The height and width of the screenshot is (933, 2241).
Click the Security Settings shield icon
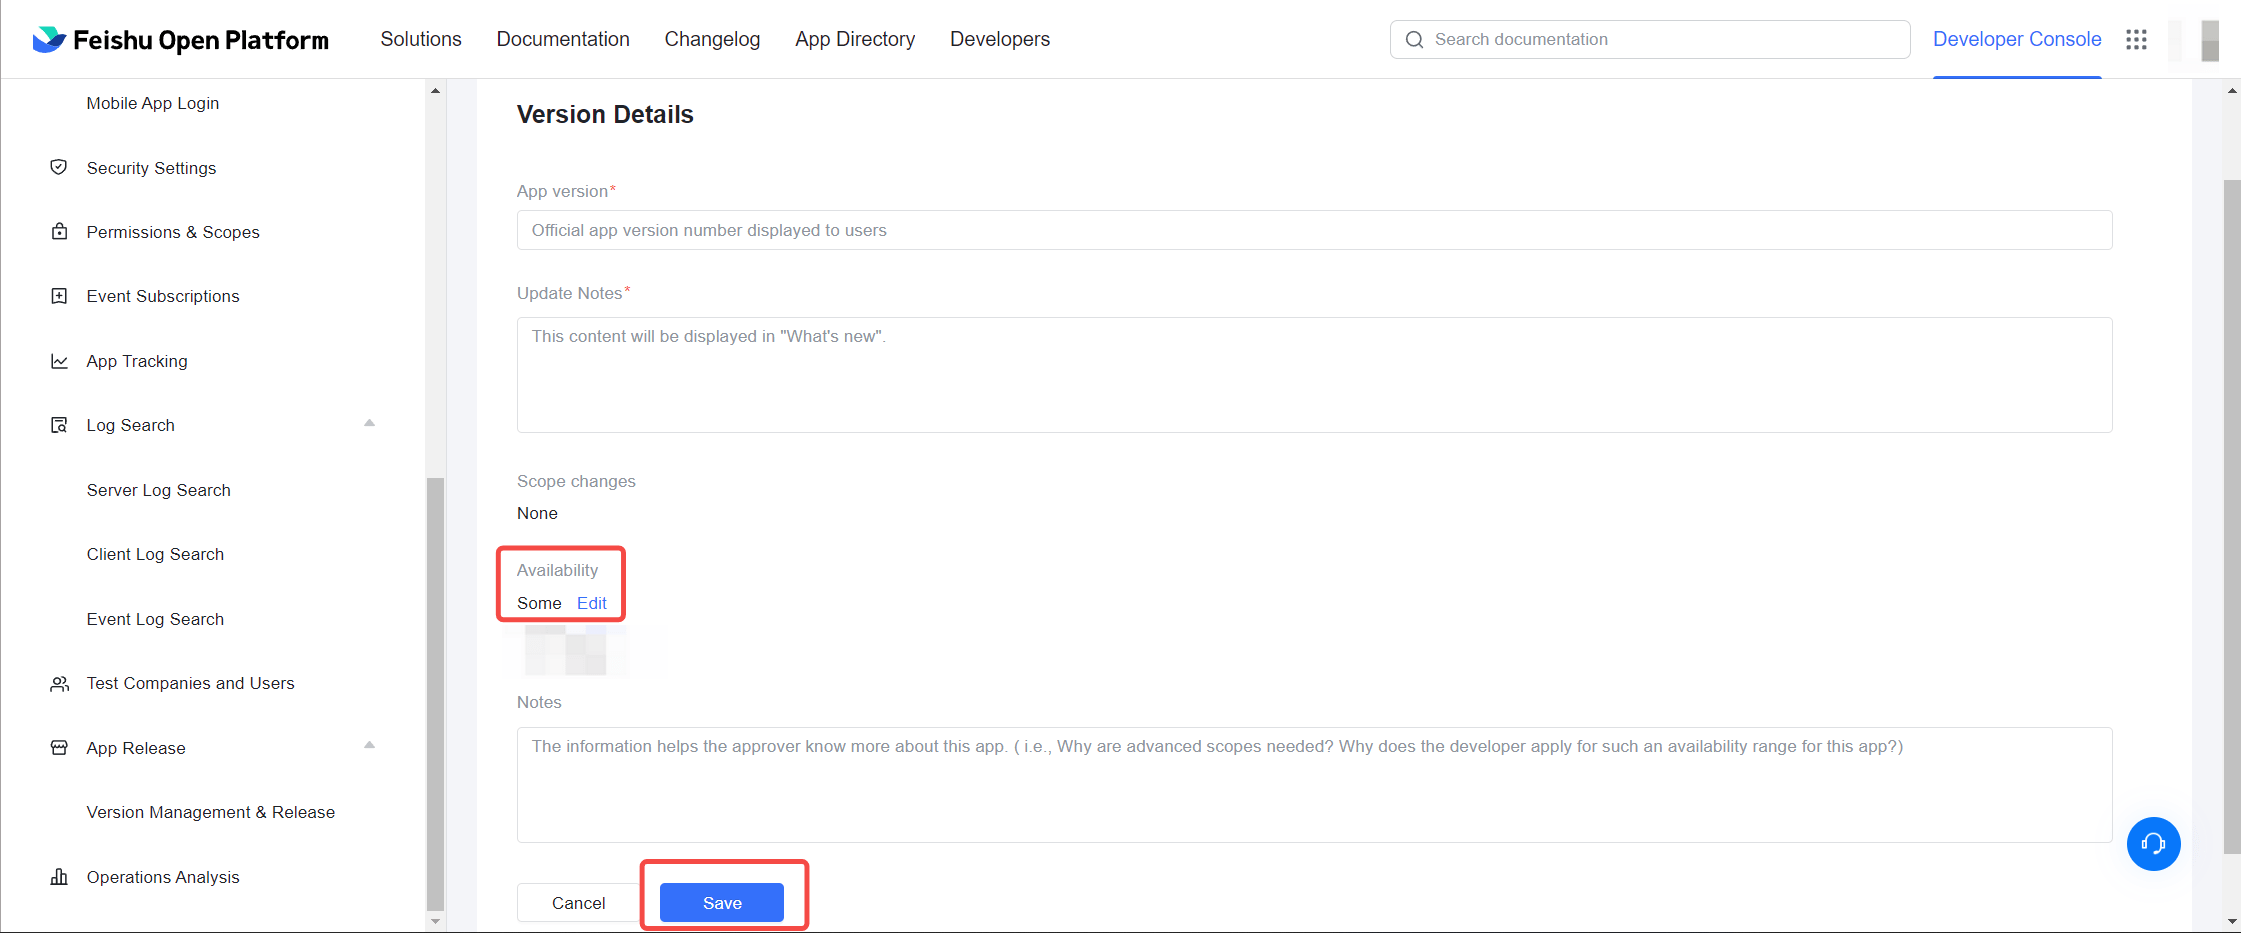(x=59, y=167)
